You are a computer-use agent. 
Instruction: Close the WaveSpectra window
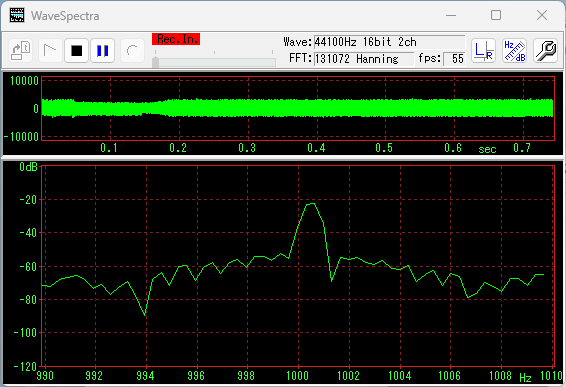(542, 15)
